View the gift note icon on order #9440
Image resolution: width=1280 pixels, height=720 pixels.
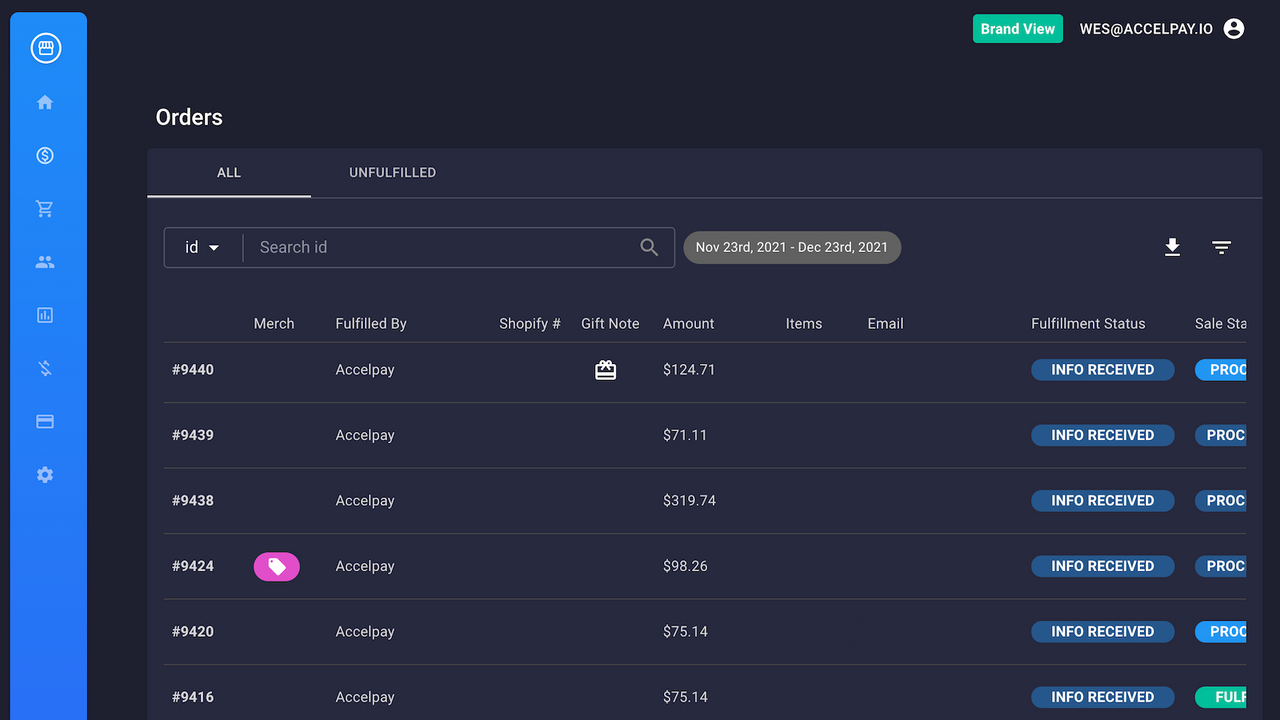[605, 369]
